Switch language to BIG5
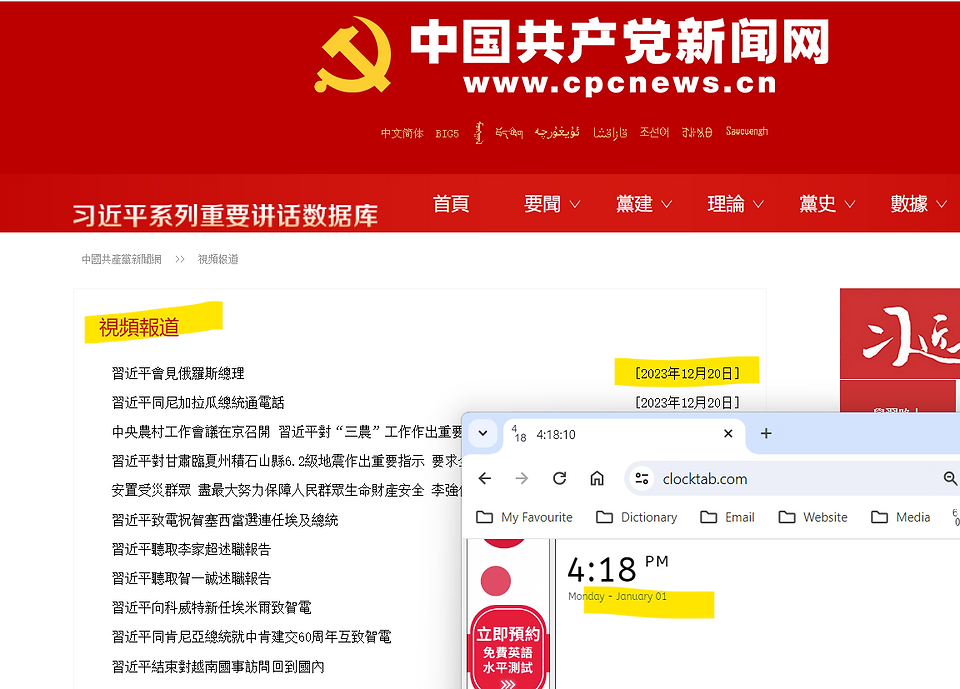The height and width of the screenshot is (689, 960). pyautogui.click(x=447, y=134)
